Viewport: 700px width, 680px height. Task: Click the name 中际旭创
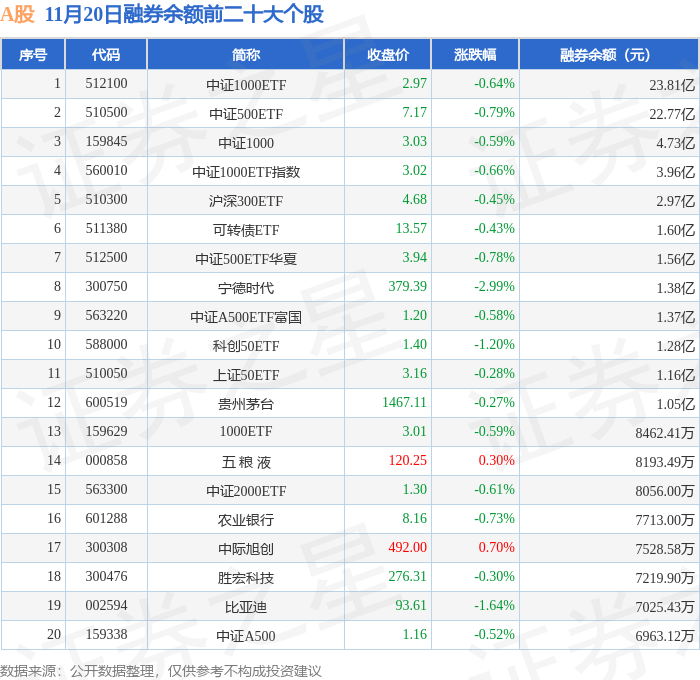click(246, 549)
